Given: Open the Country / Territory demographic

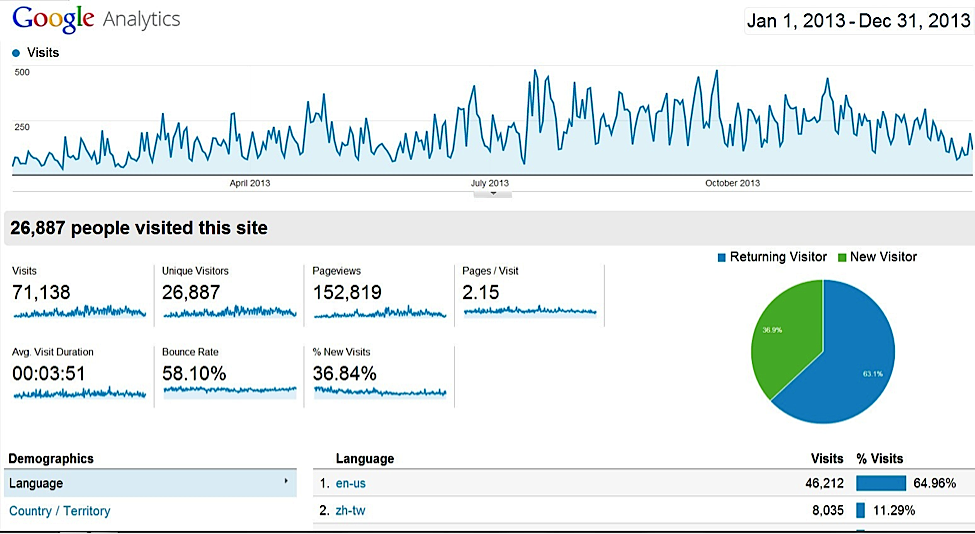Looking at the screenshot, I should coord(60,511).
